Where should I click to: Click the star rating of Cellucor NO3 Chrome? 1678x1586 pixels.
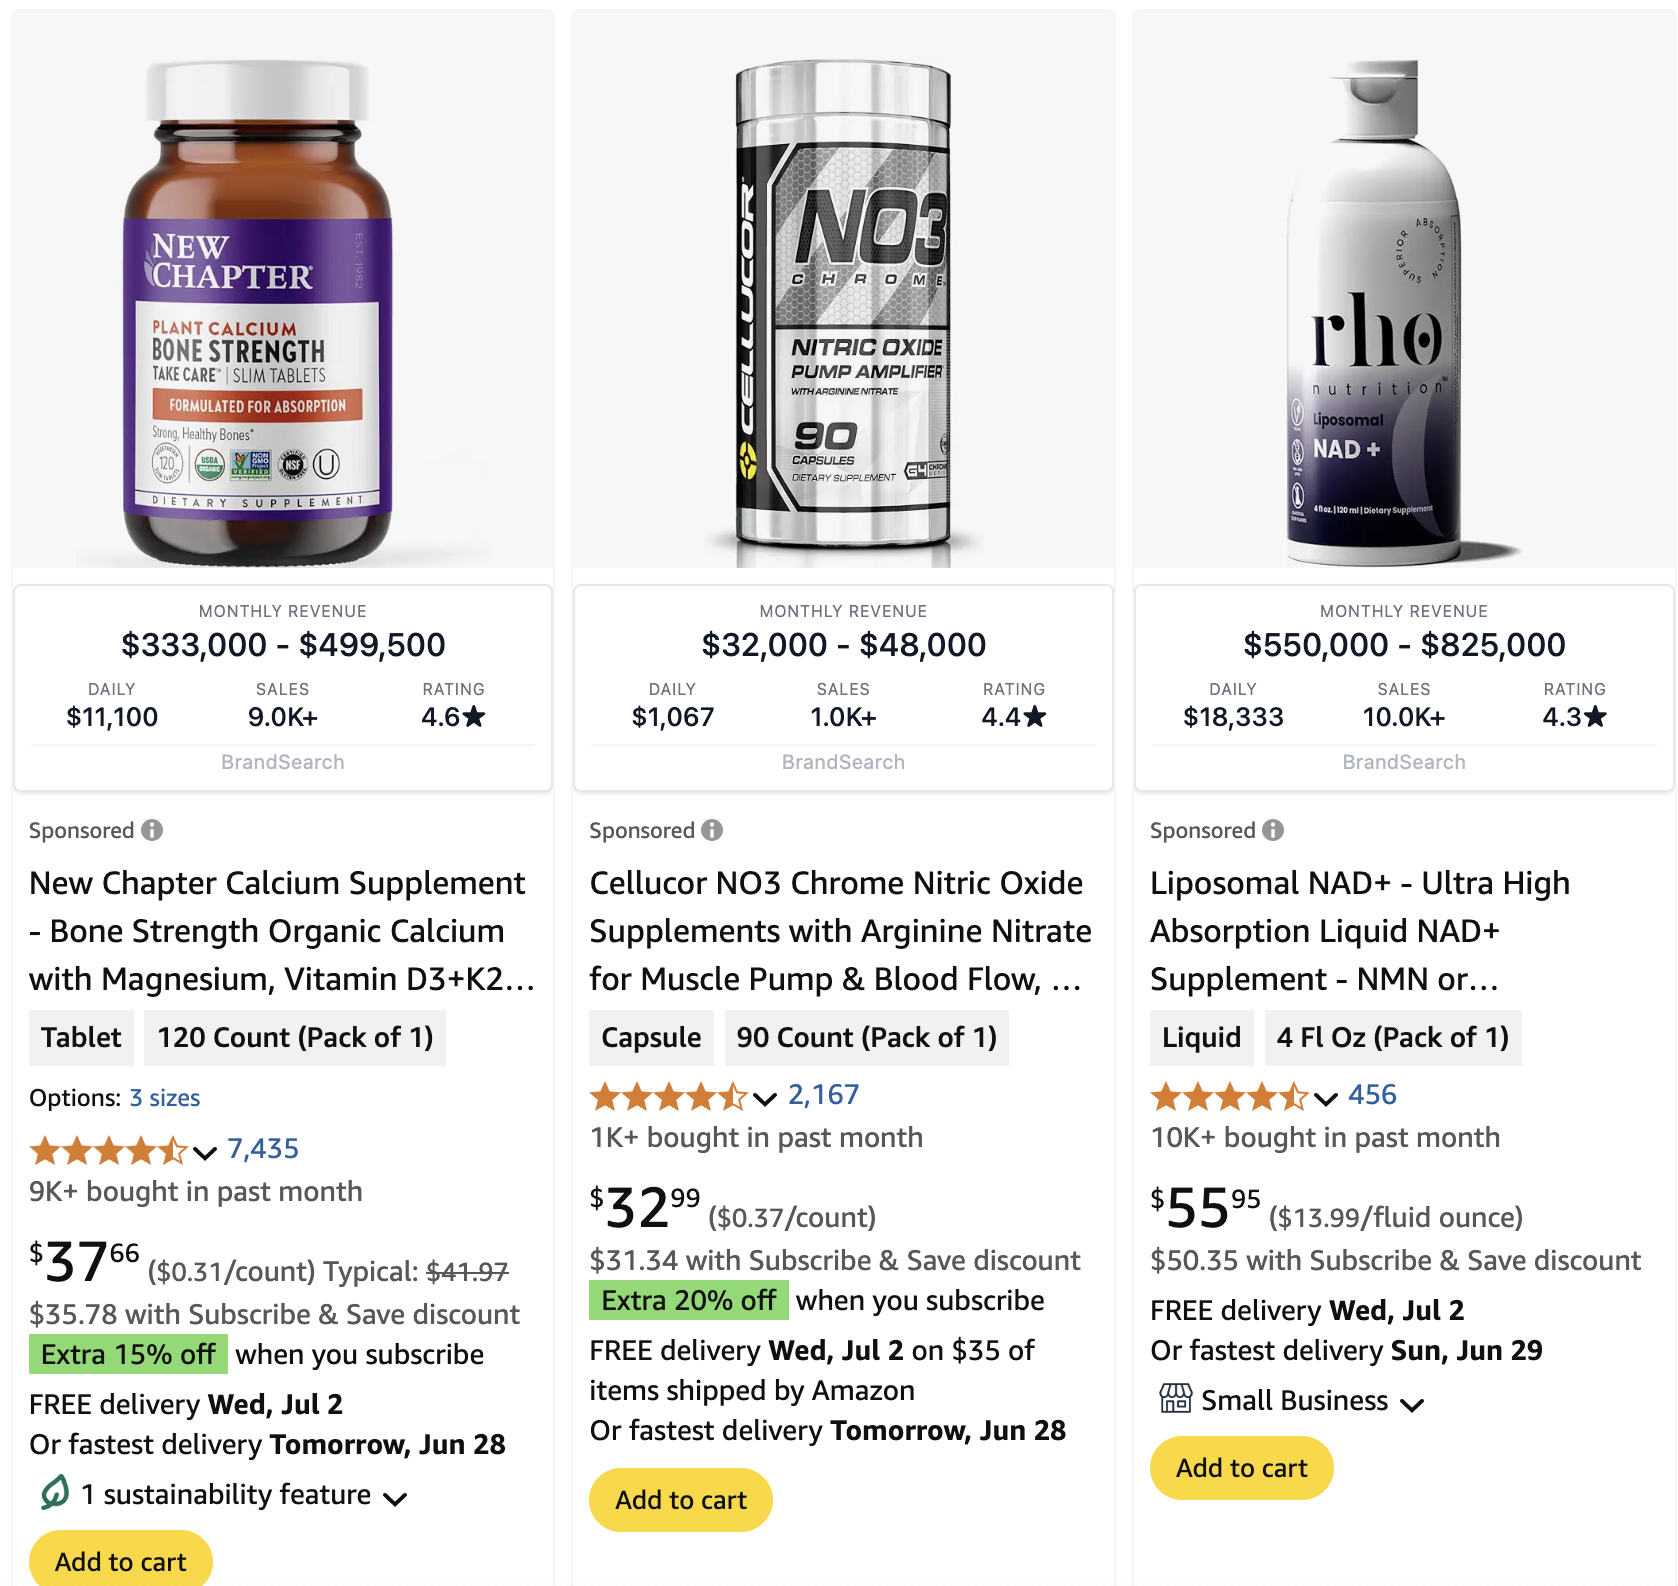point(668,1097)
